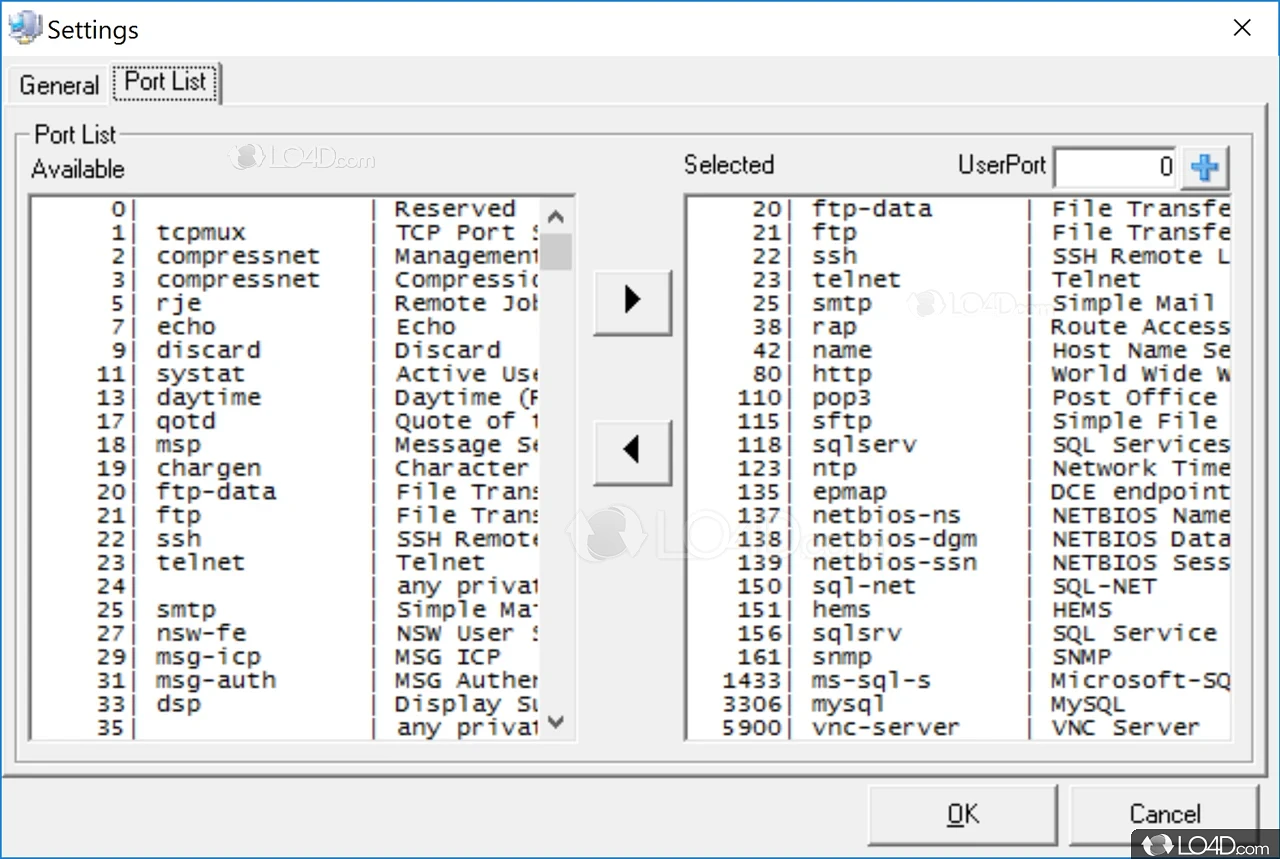Select pop3 in the Selected list
The height and width of the screenshot is (859, 1280).
[x=958, y=398]
